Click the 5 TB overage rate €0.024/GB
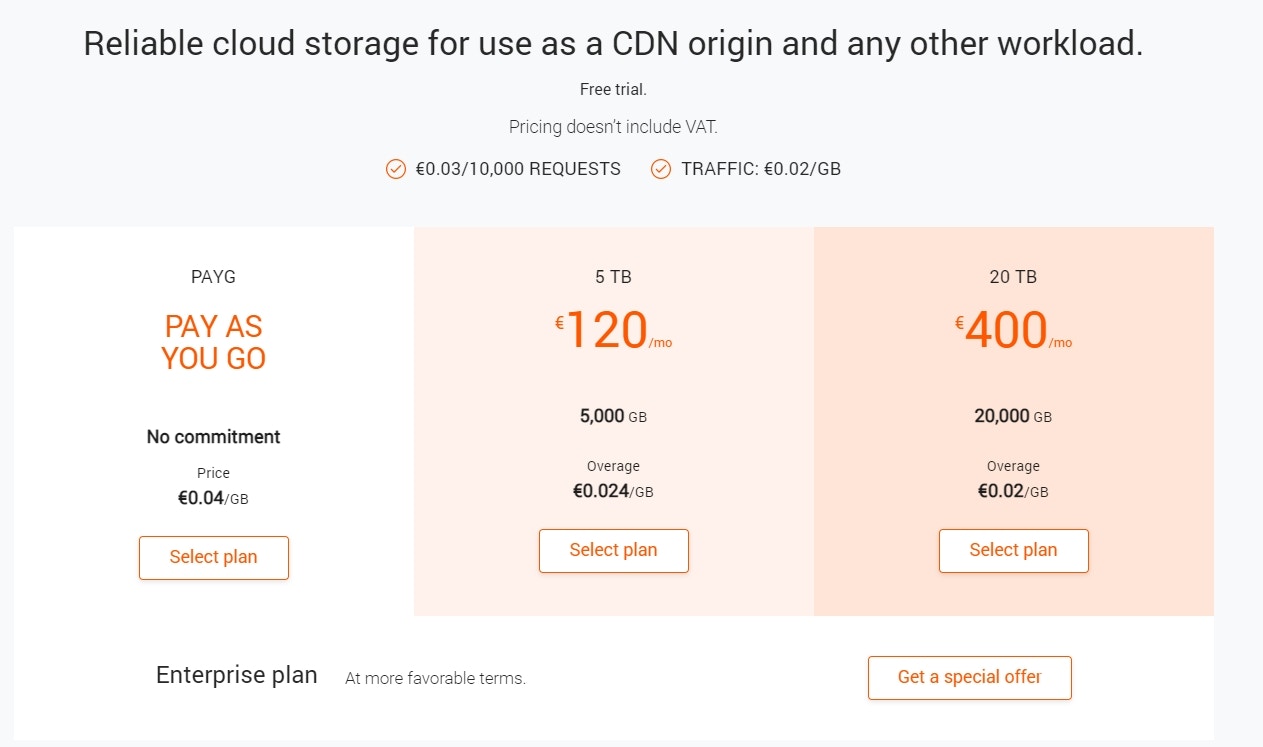The width and height of the screenshot is (1263, 747). coord(613,490)
